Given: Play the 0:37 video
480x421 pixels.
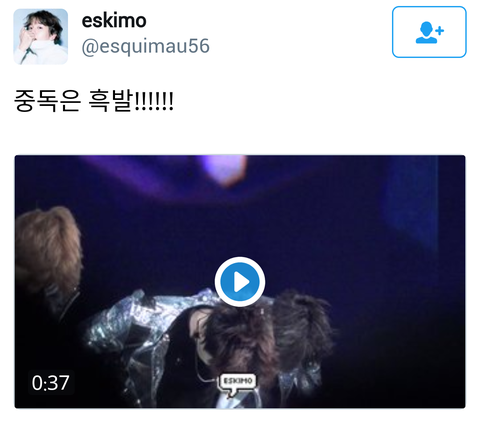Looking at the screenshot, I should 240,282.
